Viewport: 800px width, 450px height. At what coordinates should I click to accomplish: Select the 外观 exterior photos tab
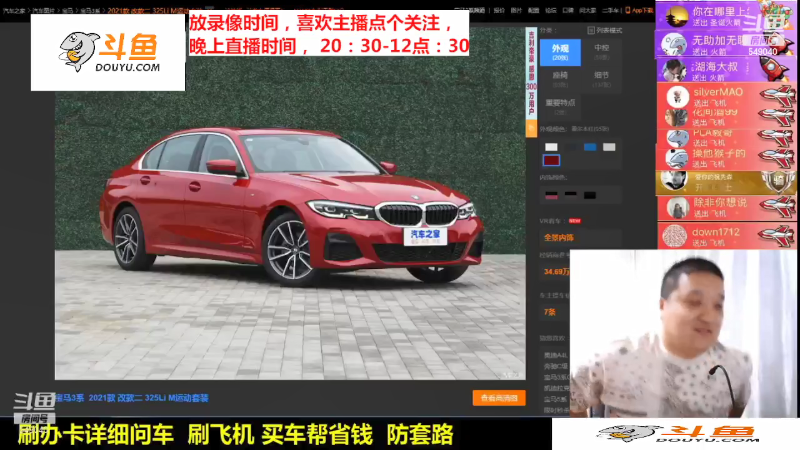pyautogui.click(x=560, y=52)
